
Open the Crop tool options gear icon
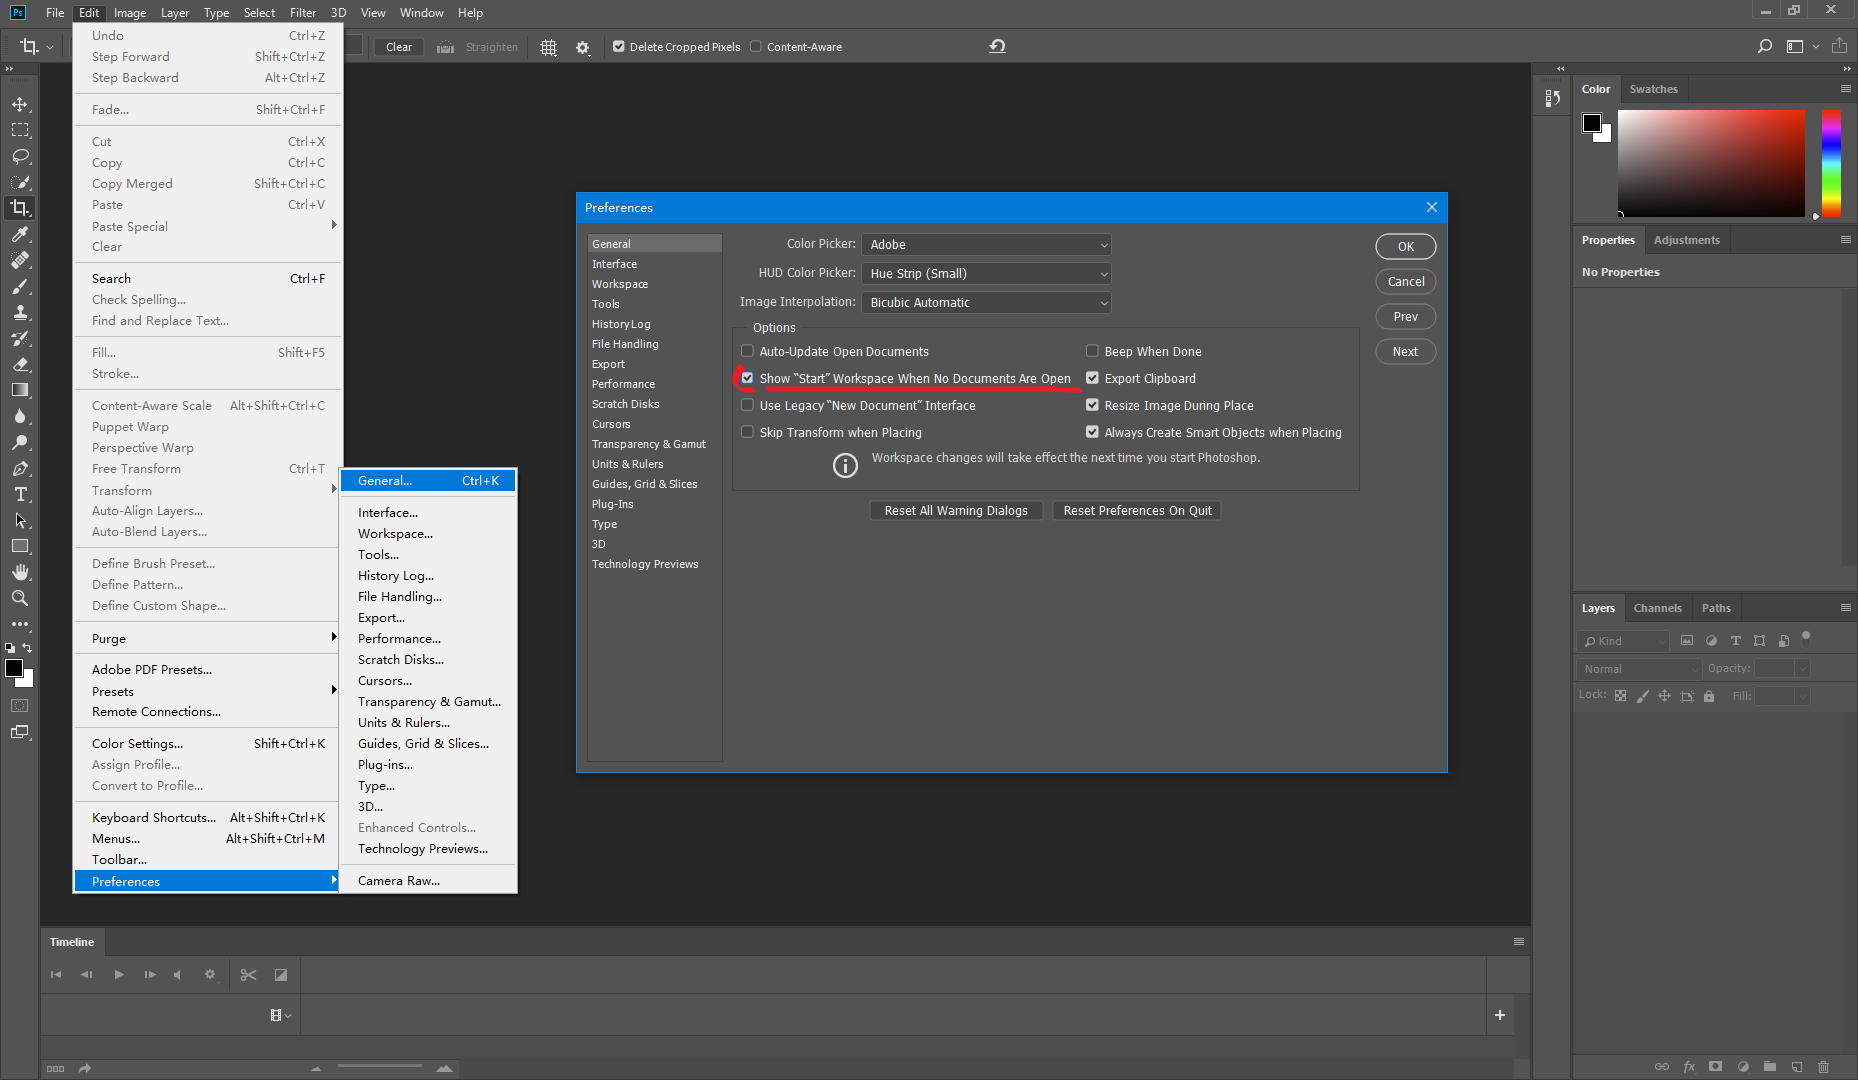click(x=583, y=46)
